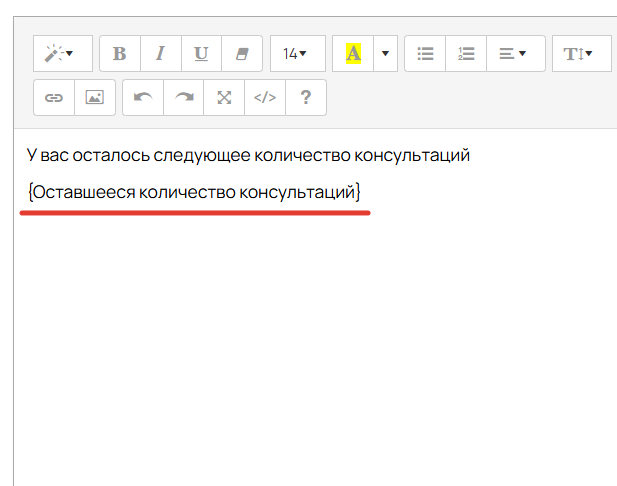This screenshot has width=617, height=486.
Task: Open the code view
Action: 265,98
